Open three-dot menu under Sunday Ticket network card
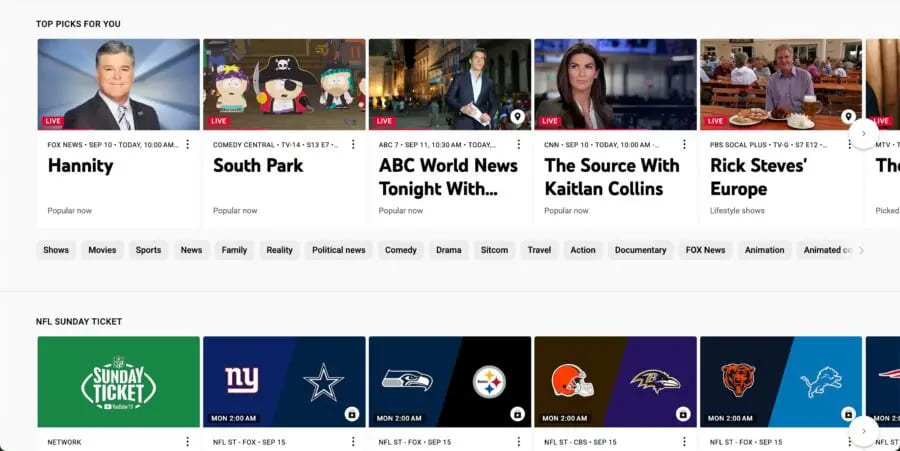Viewport: 900px width, 451px height. pos(187,441)
